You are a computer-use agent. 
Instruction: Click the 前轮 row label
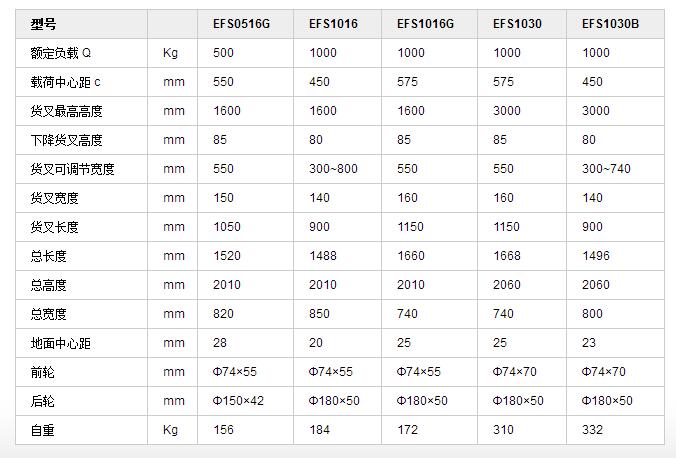(x=42, y=372)
